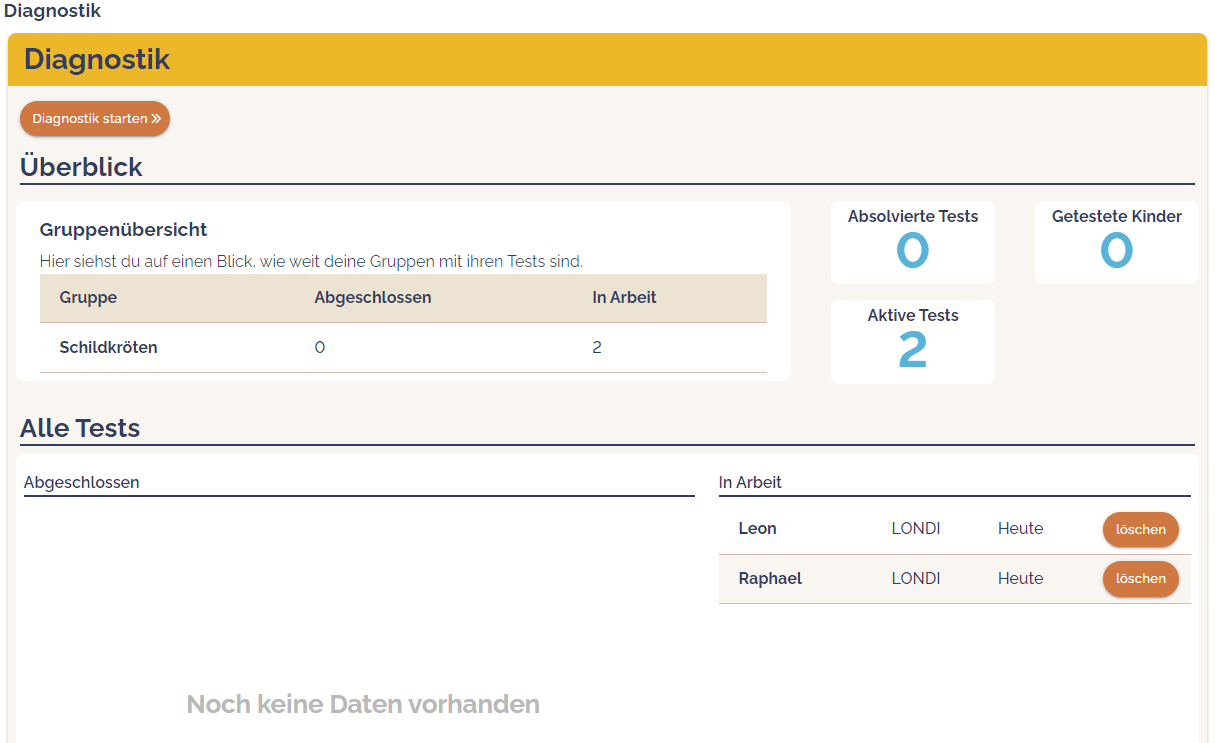
Task: Click LONDI test name in Raphael's row
Action: coord(915,579)
